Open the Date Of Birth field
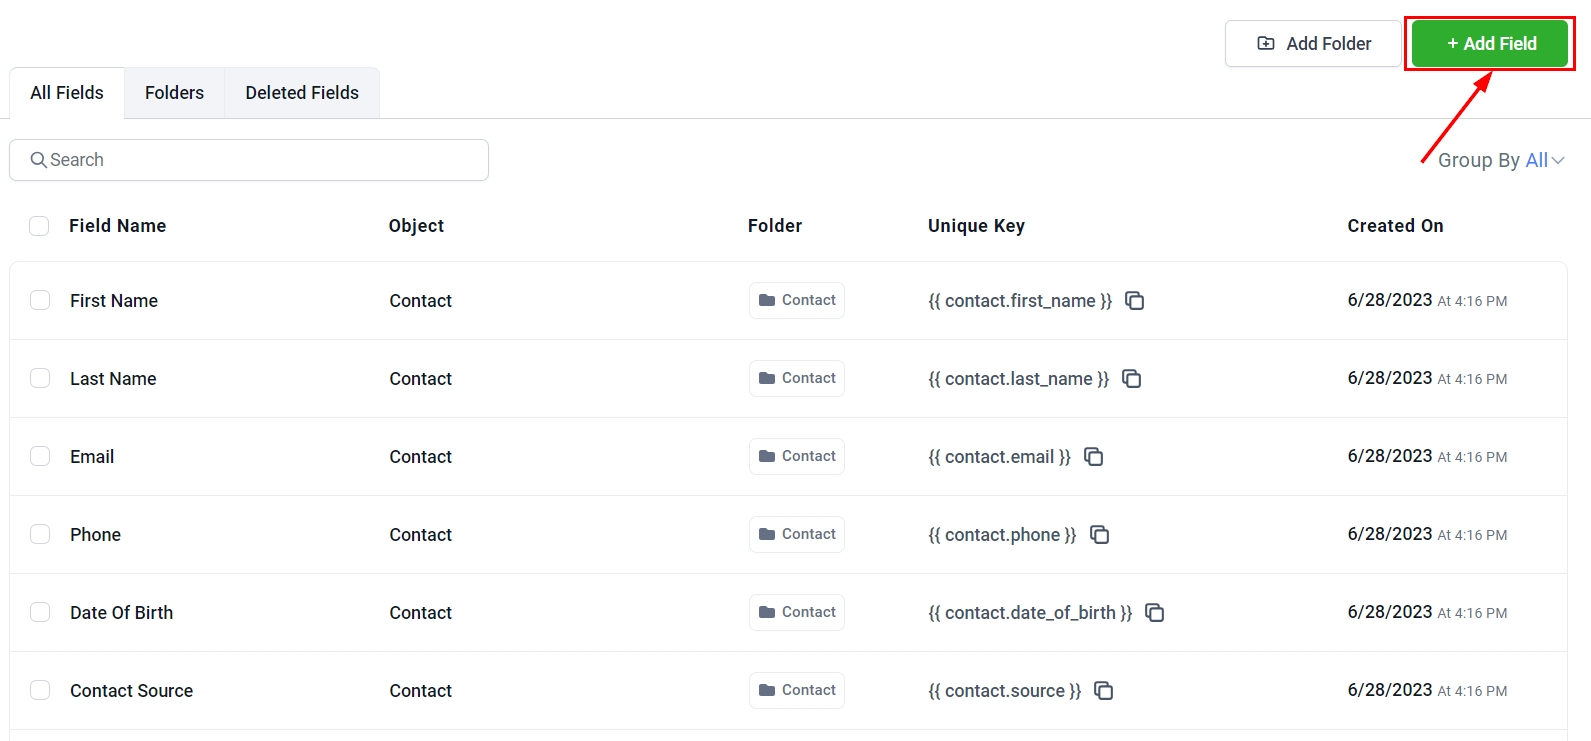The image size is (1591, 741). pos(121,613)
